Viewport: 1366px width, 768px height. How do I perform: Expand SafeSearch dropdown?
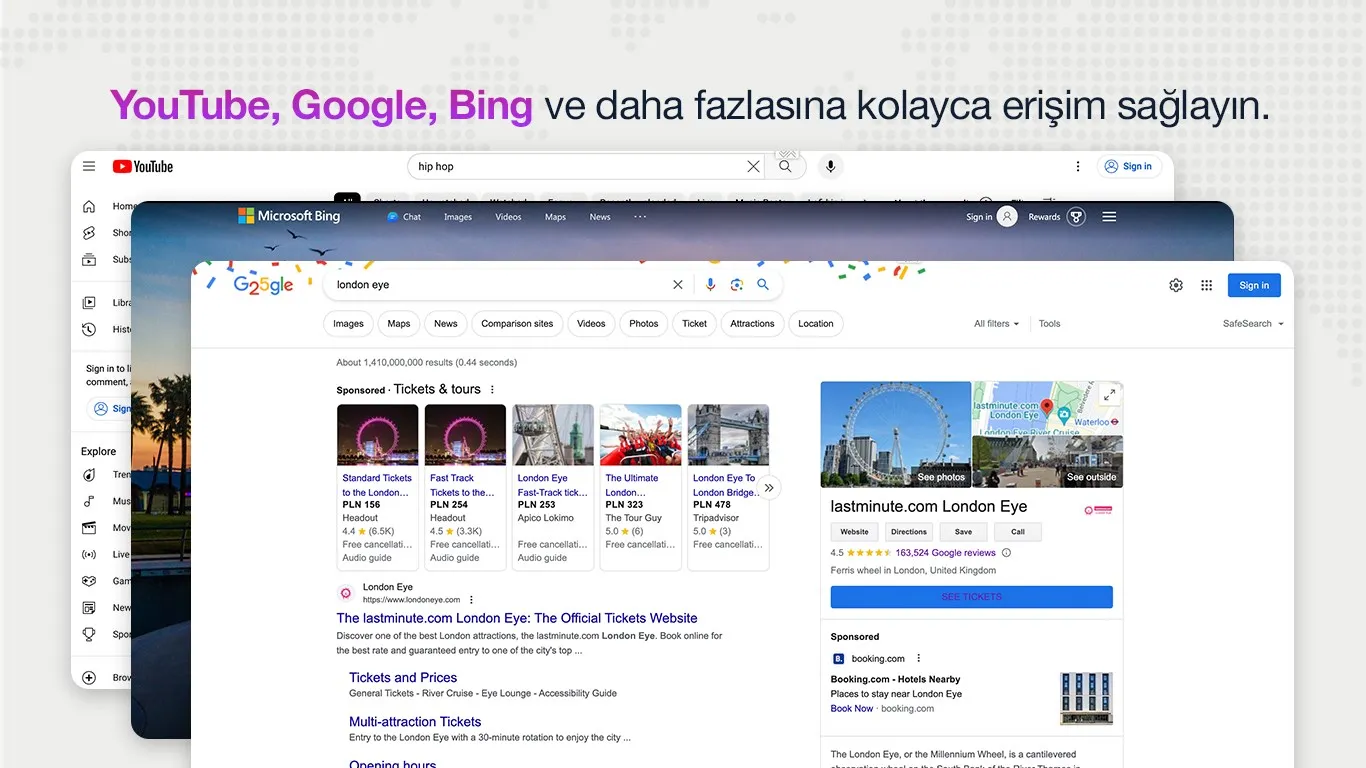(x=1253, y=324)
